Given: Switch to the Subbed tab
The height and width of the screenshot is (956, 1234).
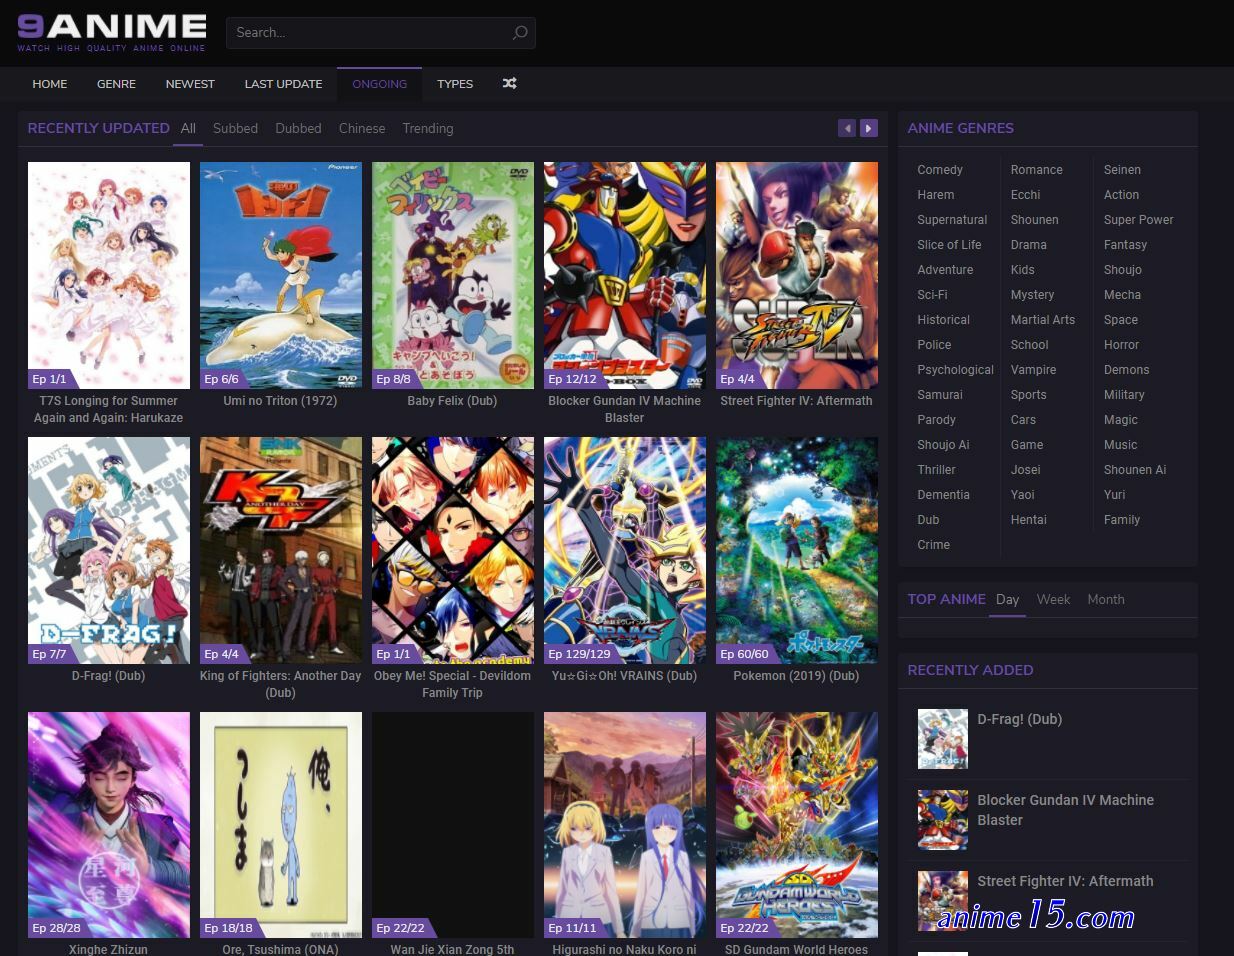Looking at the screenshot, I should (235, 128).
